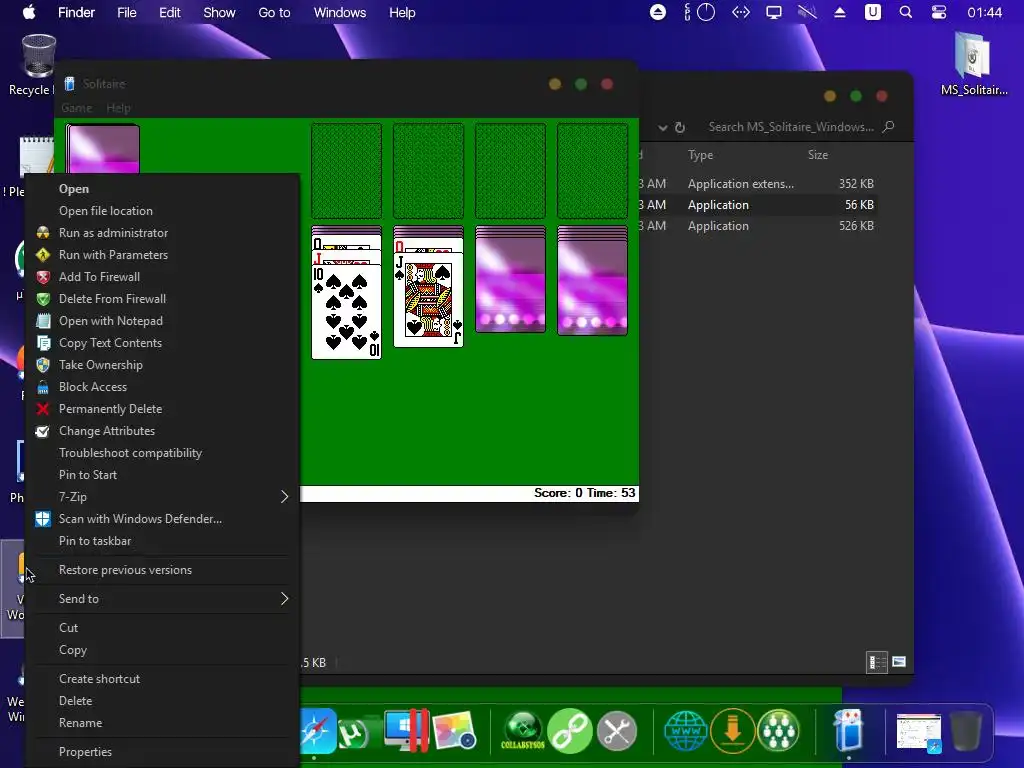
Task: Click the network arrows menu bar icon
Action: point(741,12)
